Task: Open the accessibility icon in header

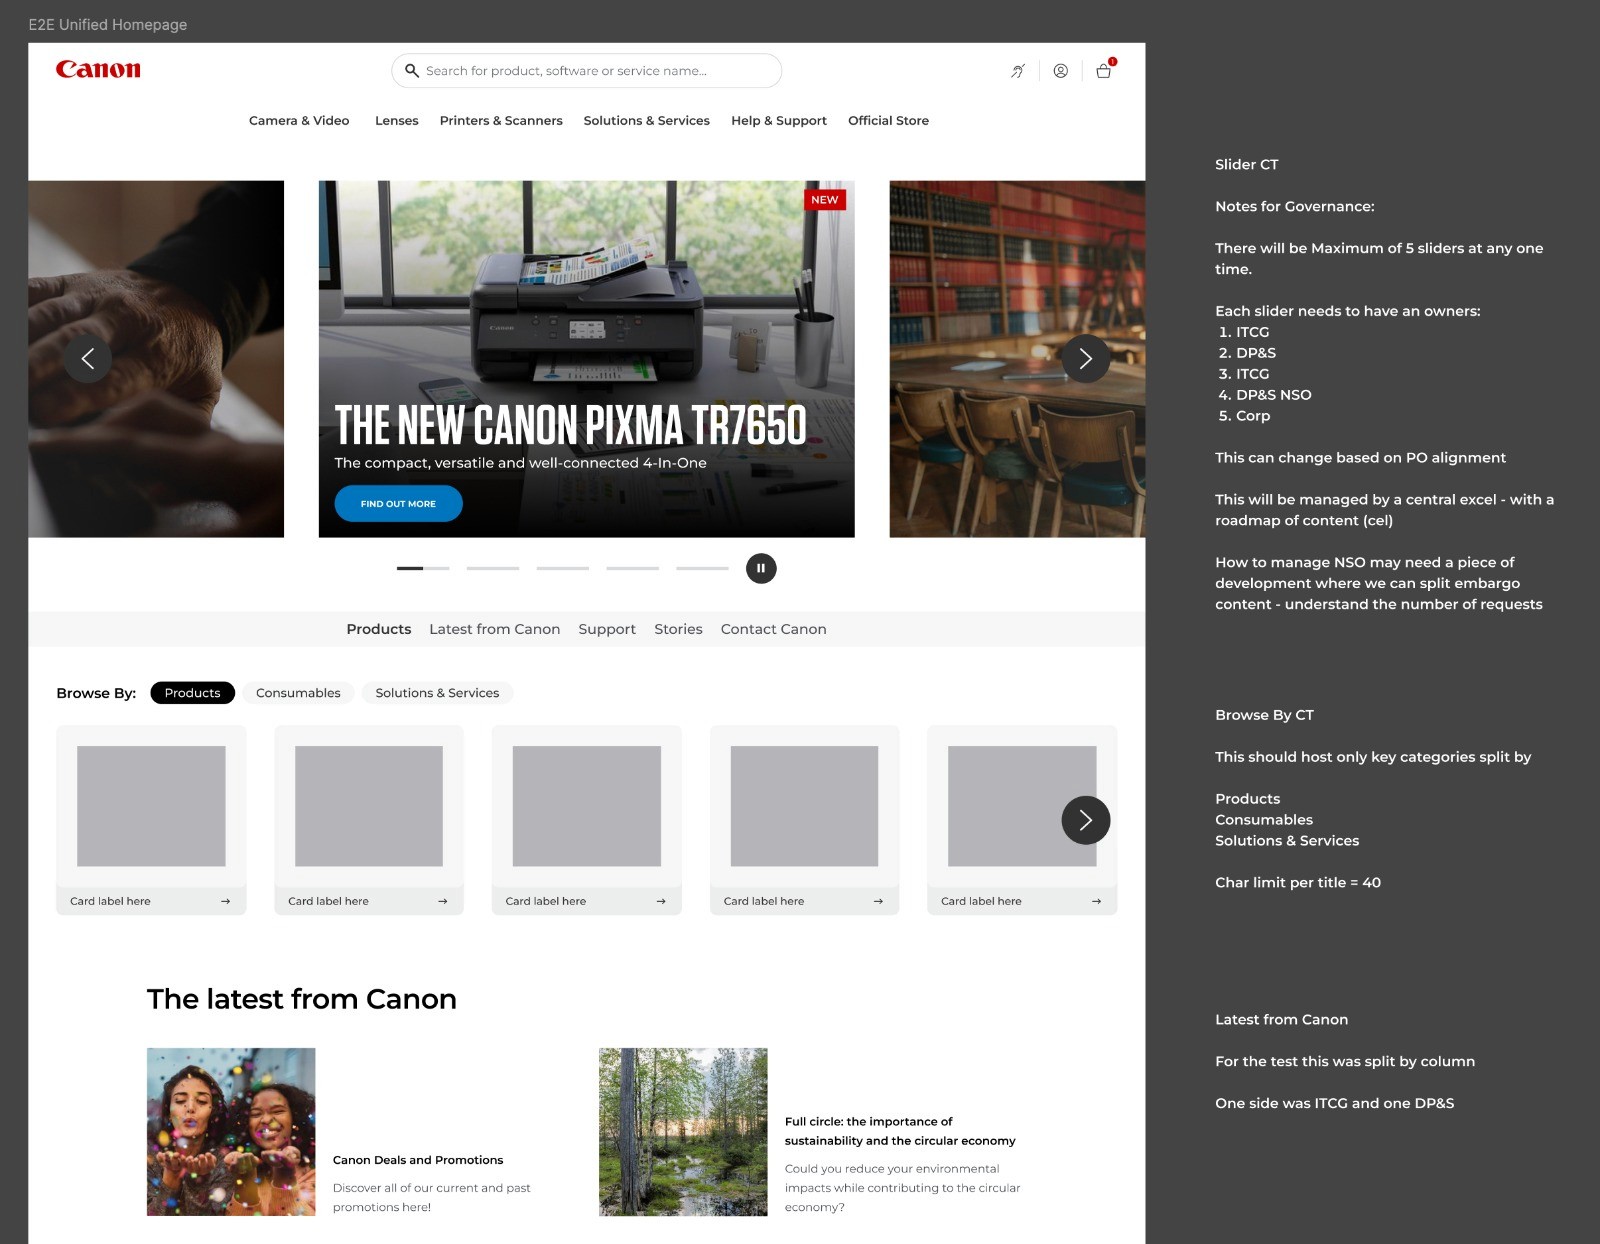Action: tap(1017, 71)
